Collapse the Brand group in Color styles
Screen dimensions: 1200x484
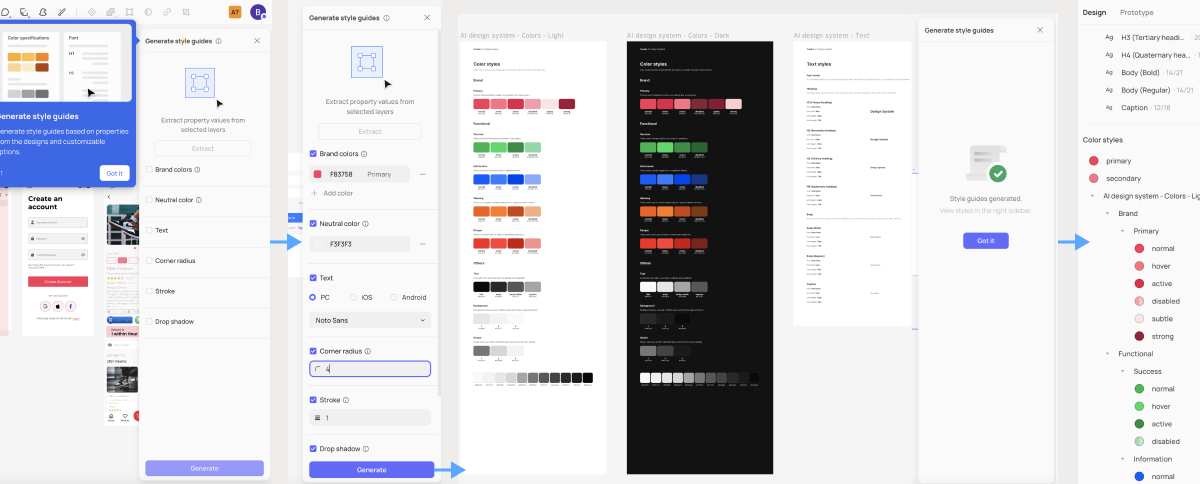pos(1107,214)
